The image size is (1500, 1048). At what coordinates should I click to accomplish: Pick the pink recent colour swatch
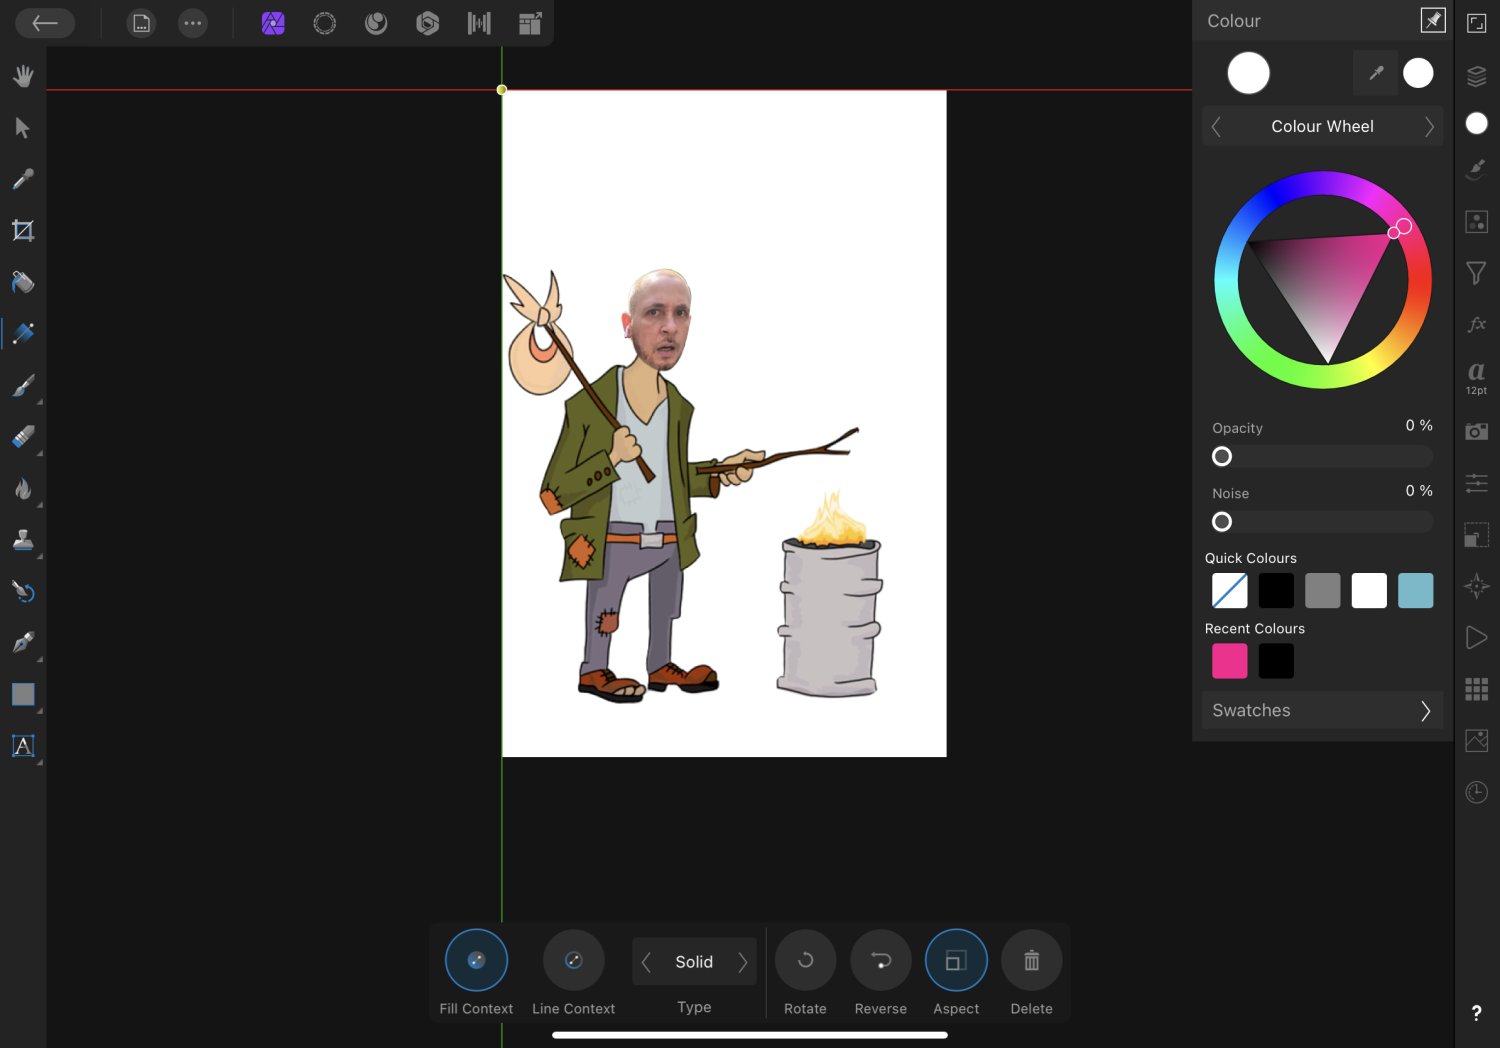click(1229, 661)
